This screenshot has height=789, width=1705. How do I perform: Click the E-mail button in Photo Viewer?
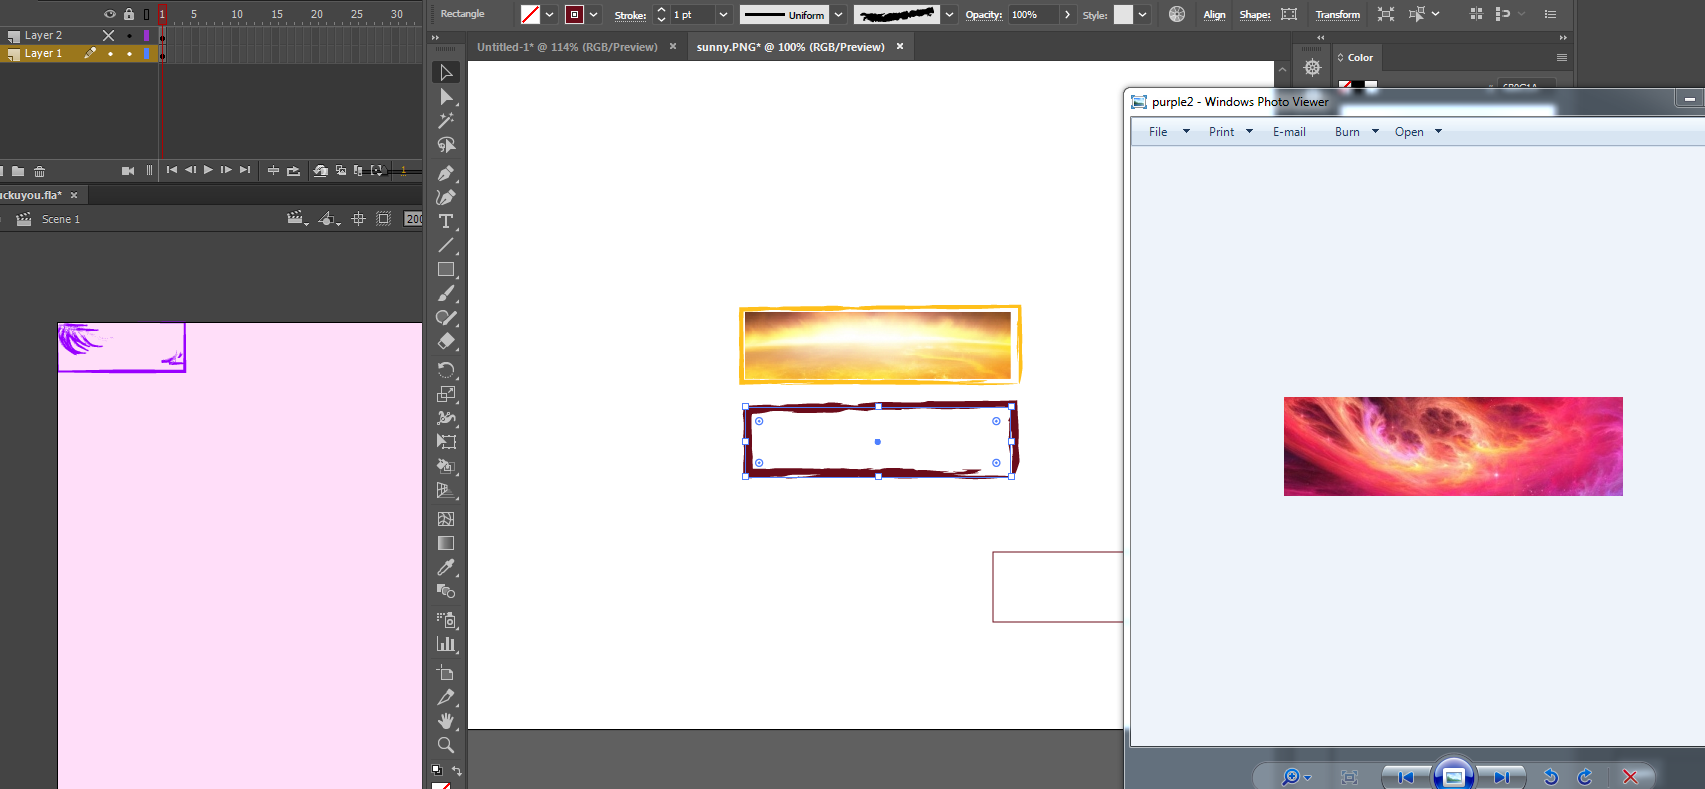tap(1289, 132)
